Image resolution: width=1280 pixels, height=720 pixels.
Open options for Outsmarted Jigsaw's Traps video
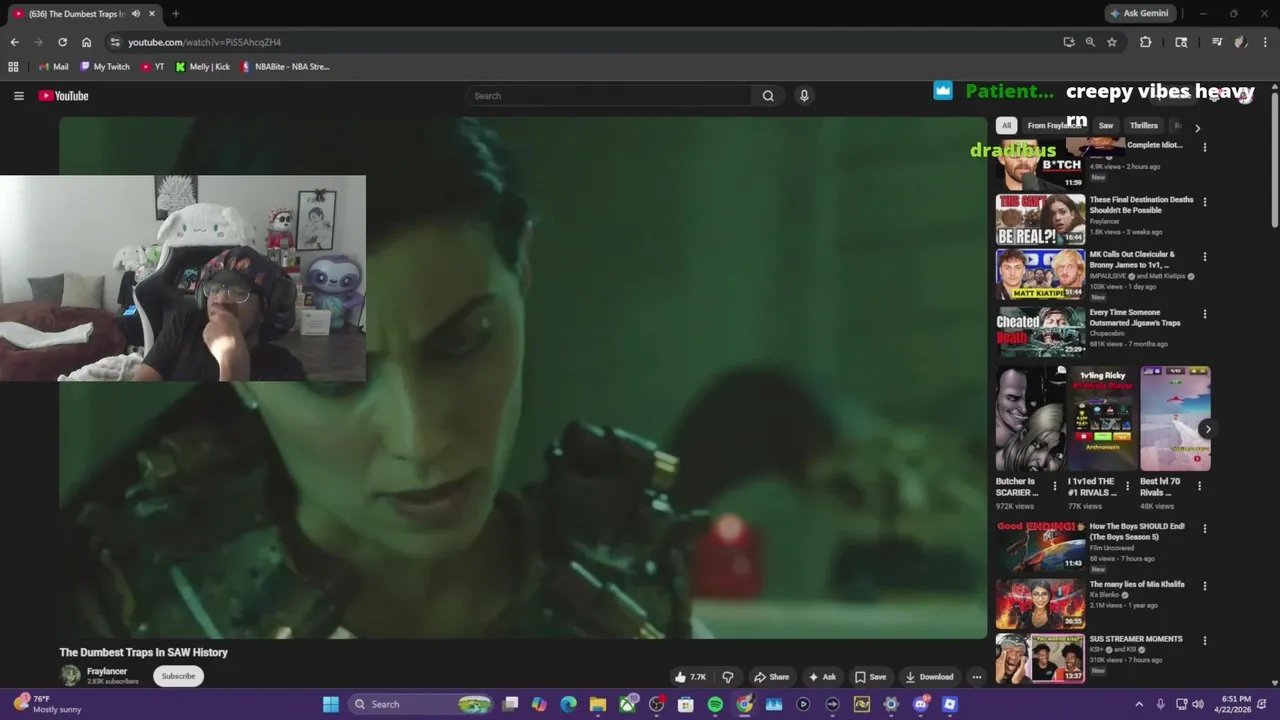1204,314
